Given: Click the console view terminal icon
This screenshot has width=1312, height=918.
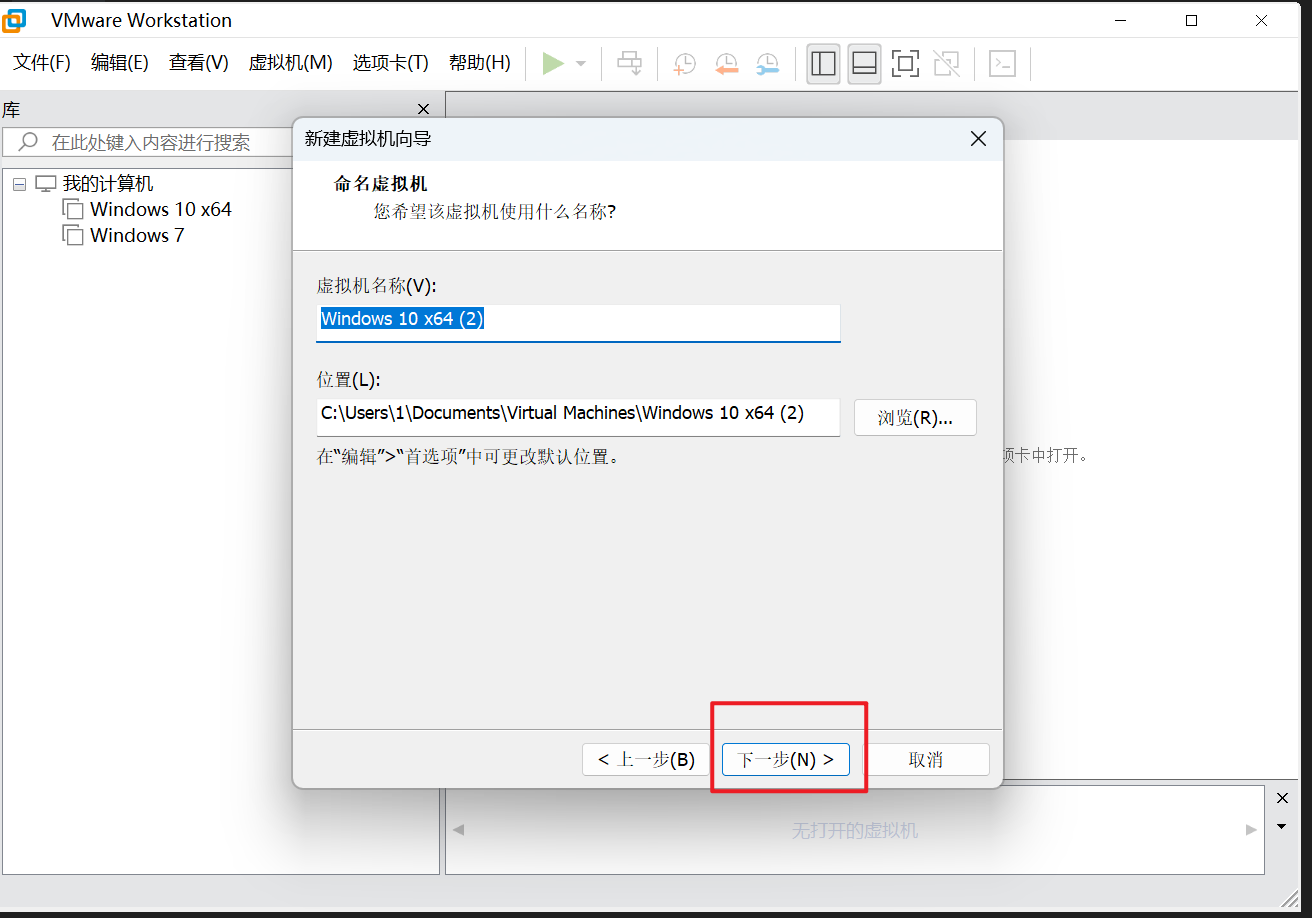Looking at the screenshot, I should pyautogui.click(x=1002, y=64).
